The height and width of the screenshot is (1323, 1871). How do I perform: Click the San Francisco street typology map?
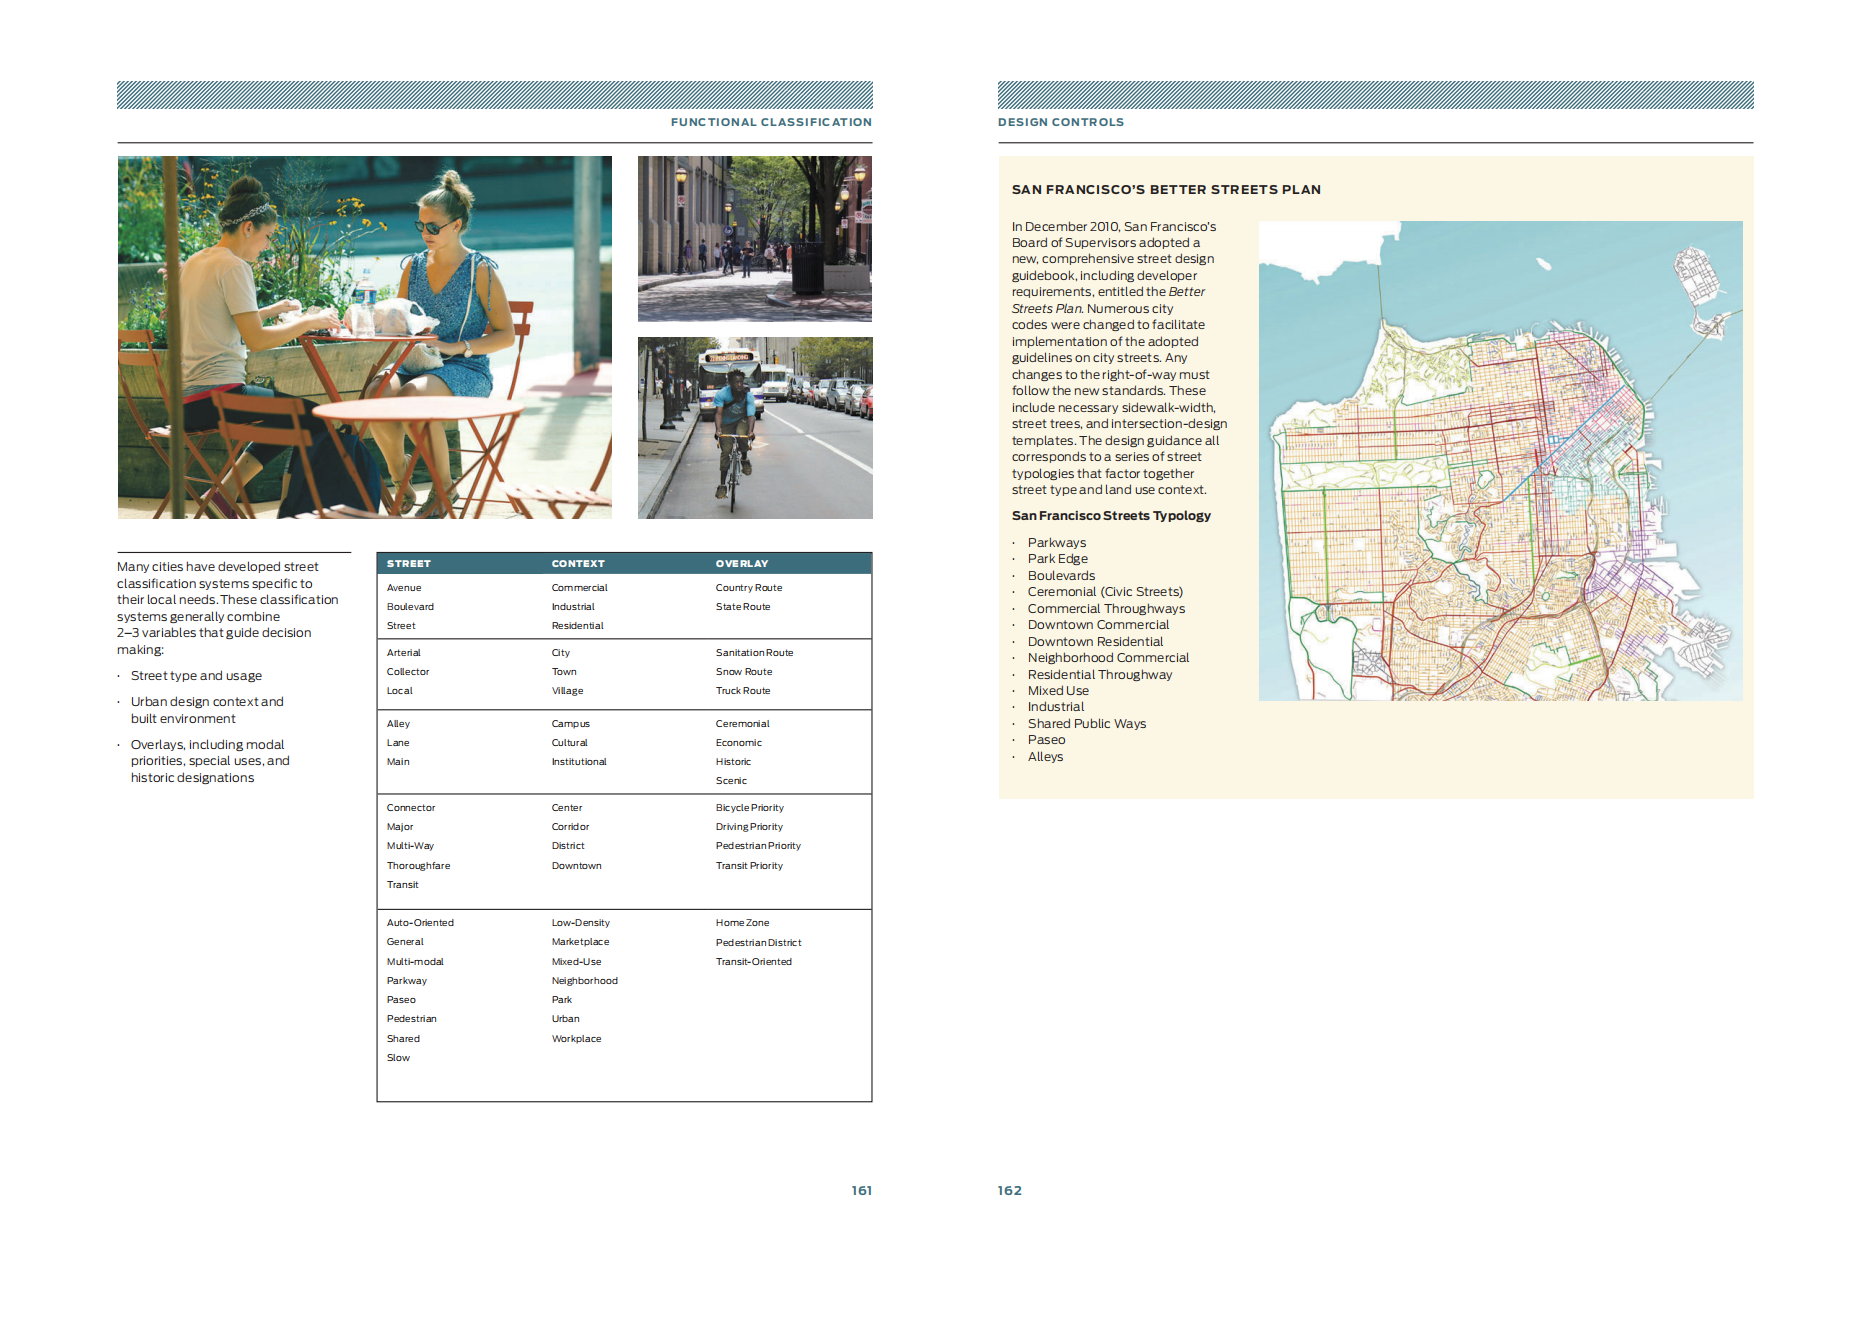(1499, 460)
